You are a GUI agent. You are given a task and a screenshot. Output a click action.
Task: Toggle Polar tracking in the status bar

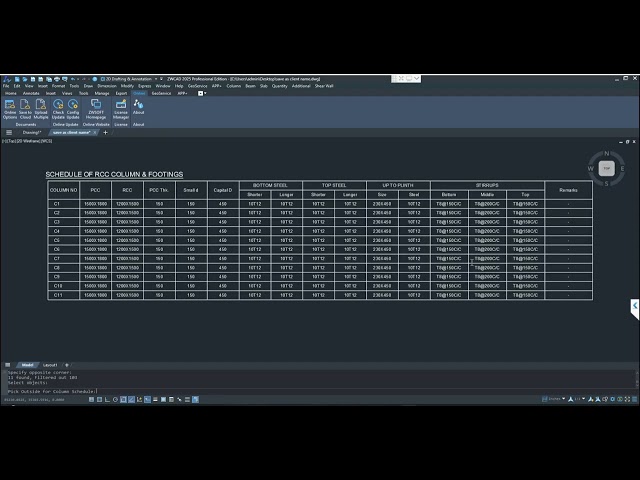tap(115, 399)
